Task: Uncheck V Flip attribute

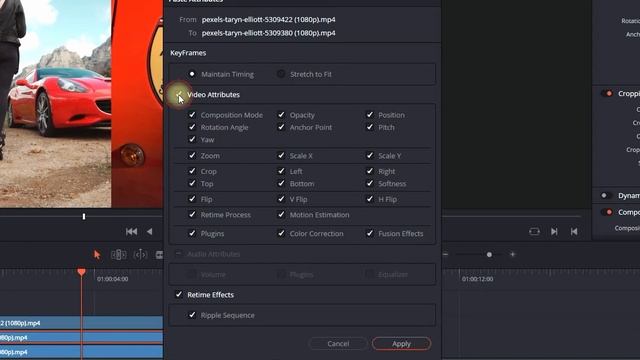Action: (281, 199)
